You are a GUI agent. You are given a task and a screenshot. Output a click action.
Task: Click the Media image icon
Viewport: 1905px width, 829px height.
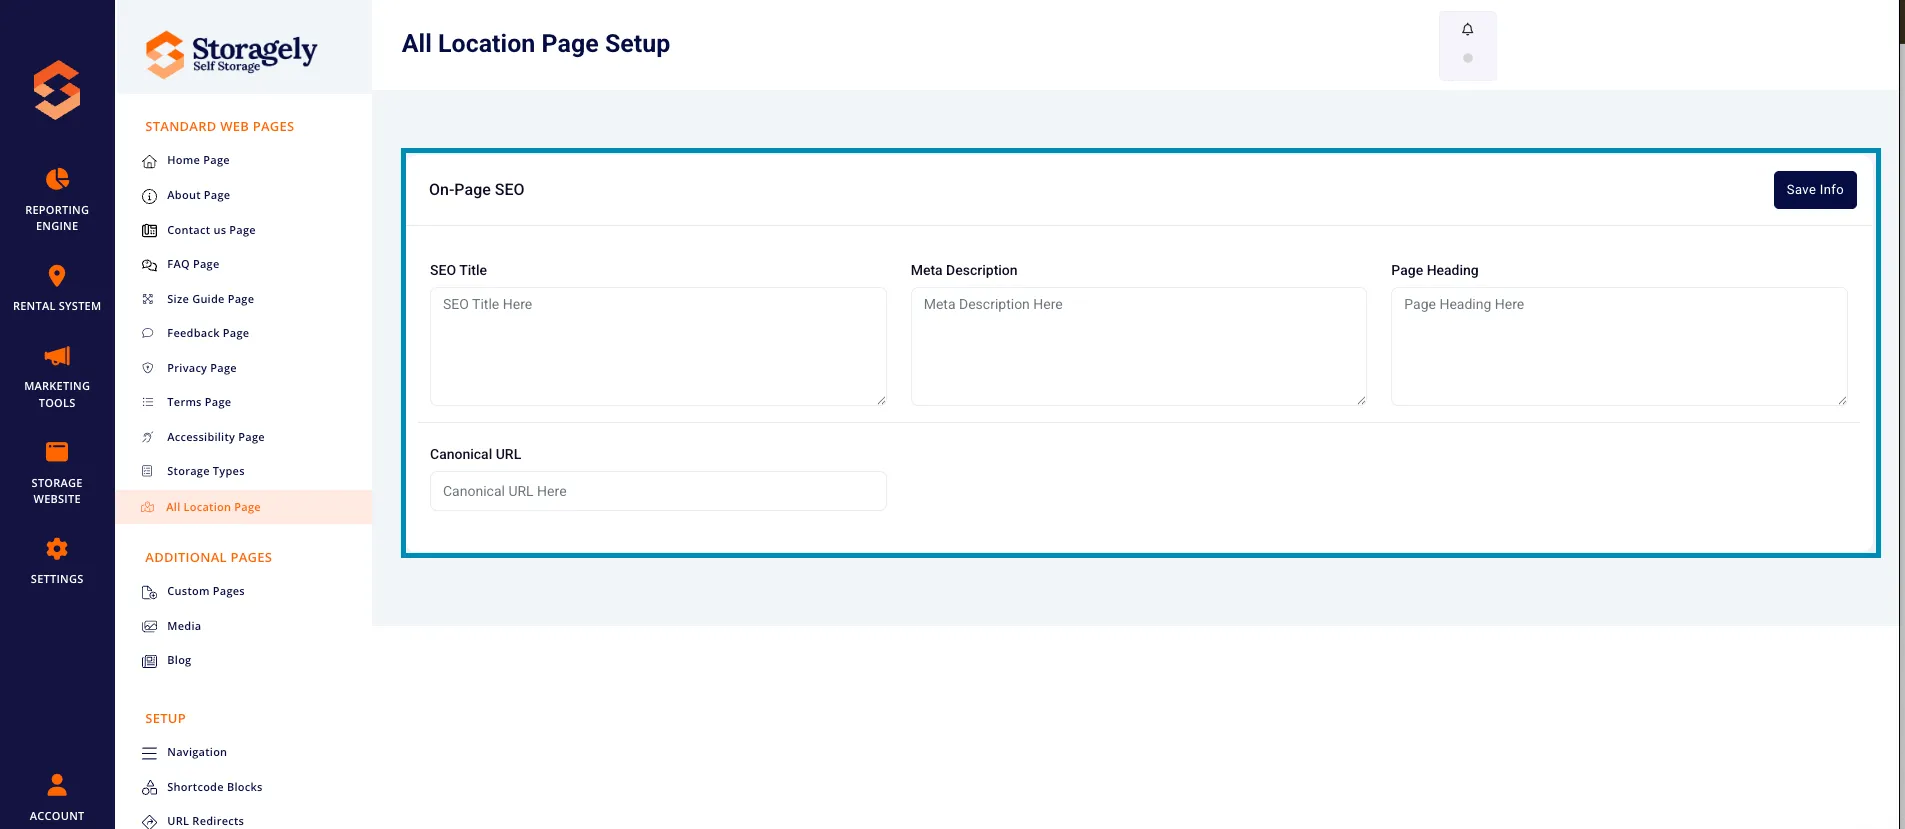(x=149, y=626)
